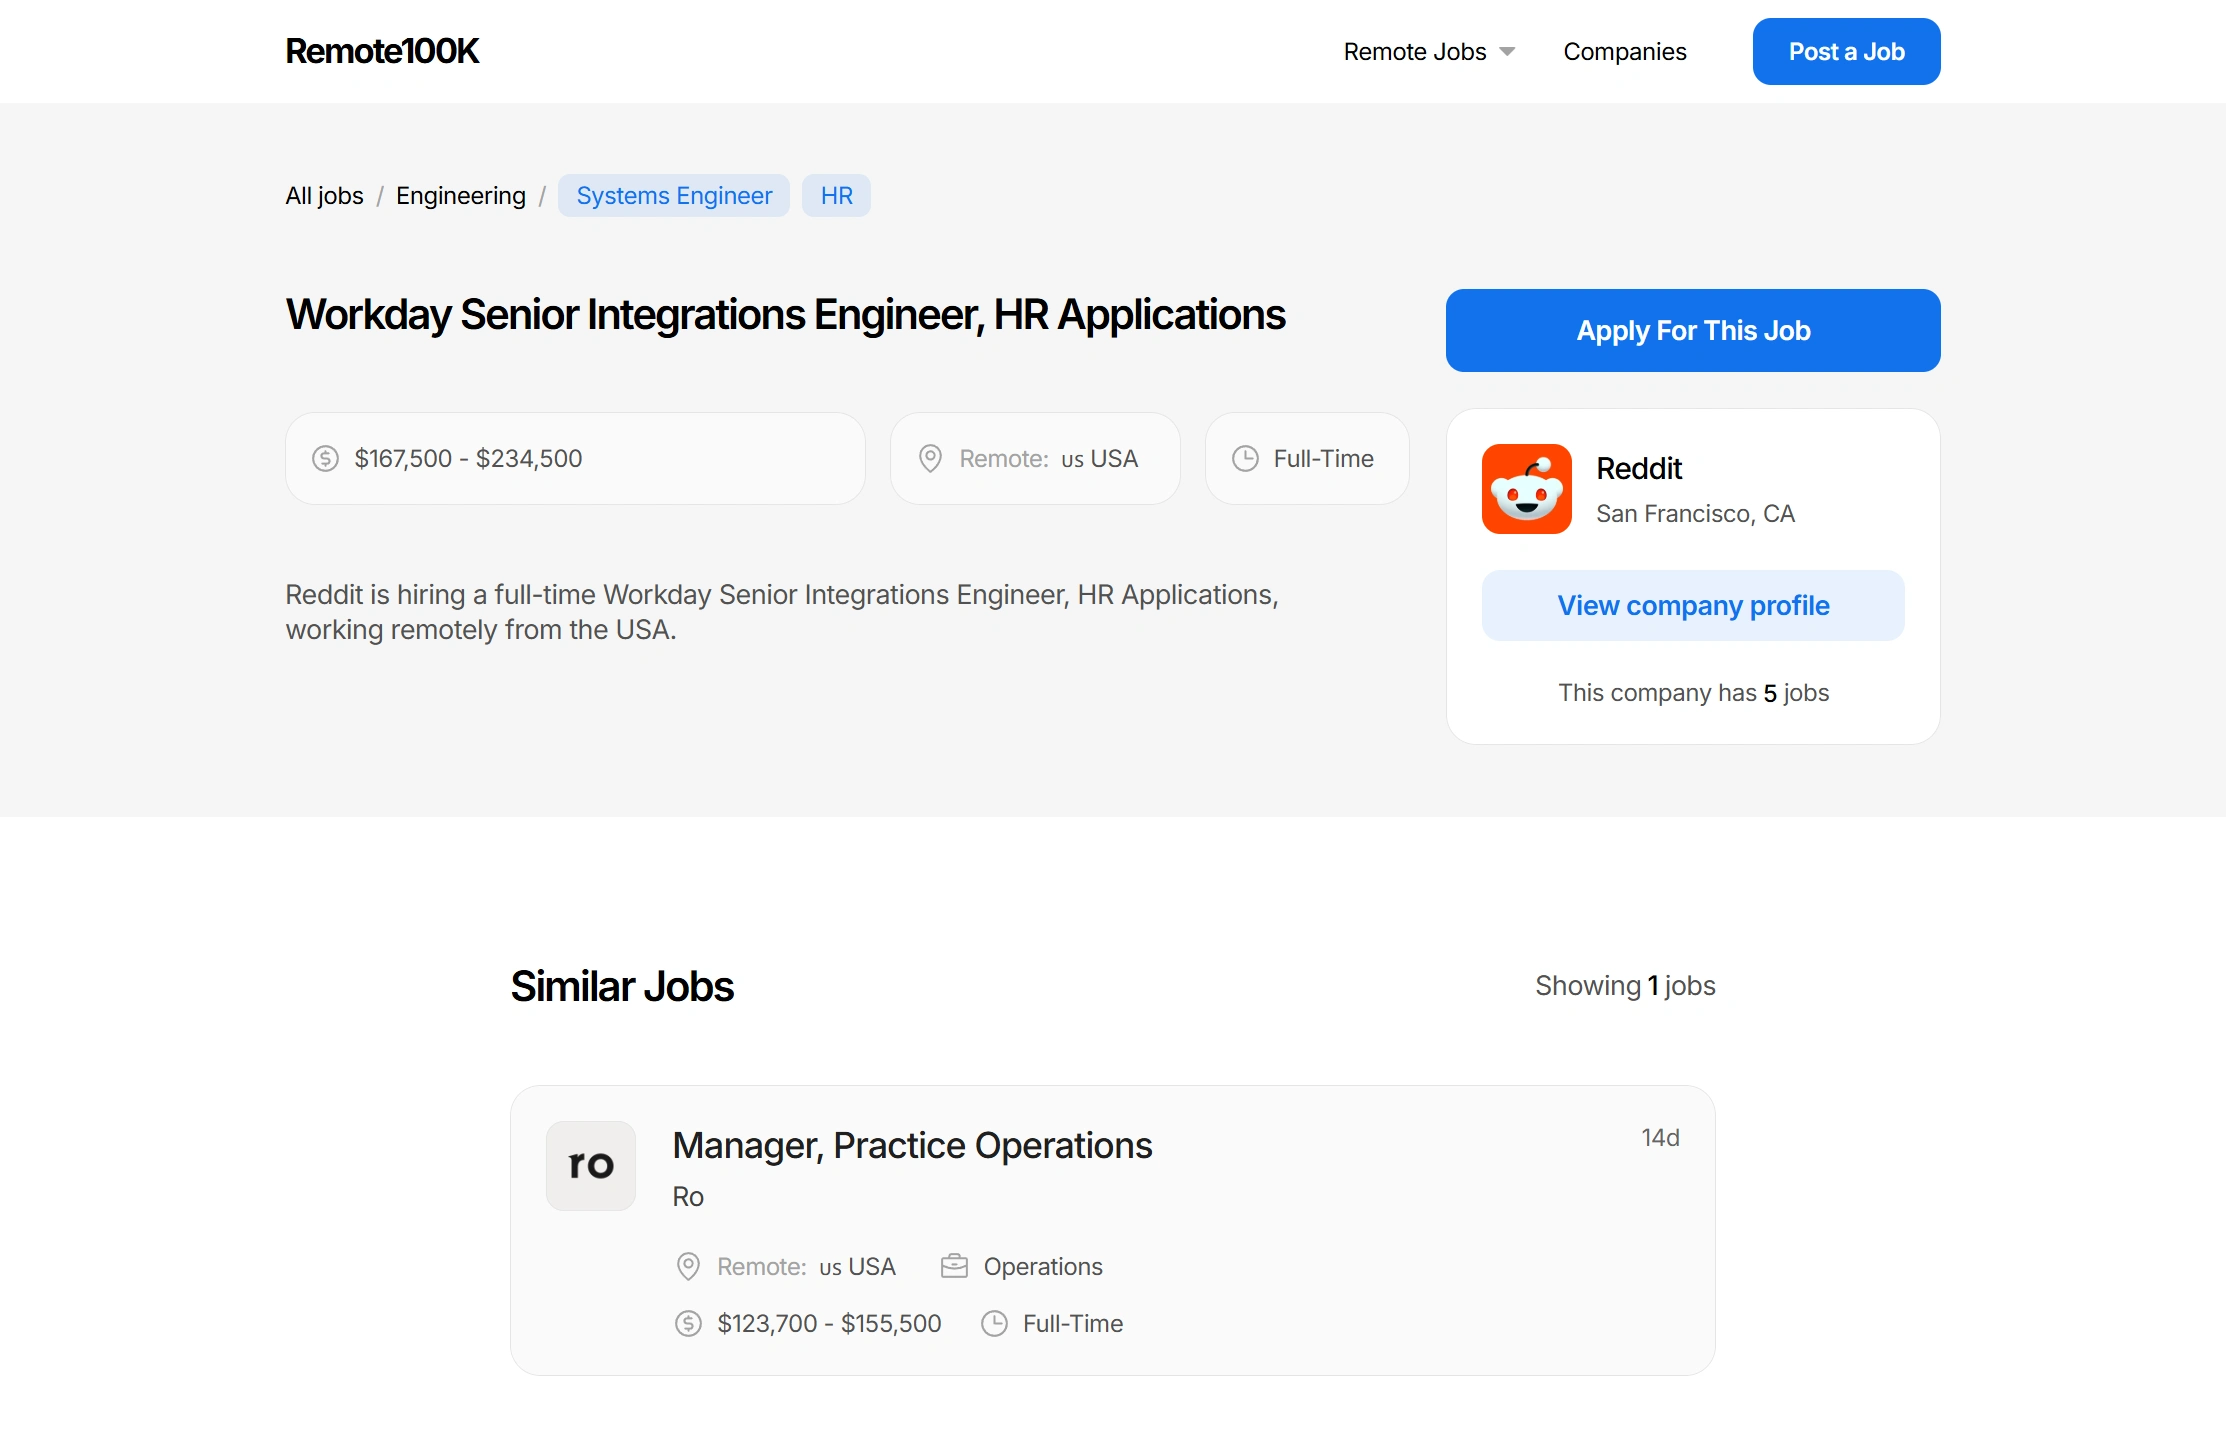Click the Post a Job button
The image size is (2226, 1447).
pos(1846,51)
